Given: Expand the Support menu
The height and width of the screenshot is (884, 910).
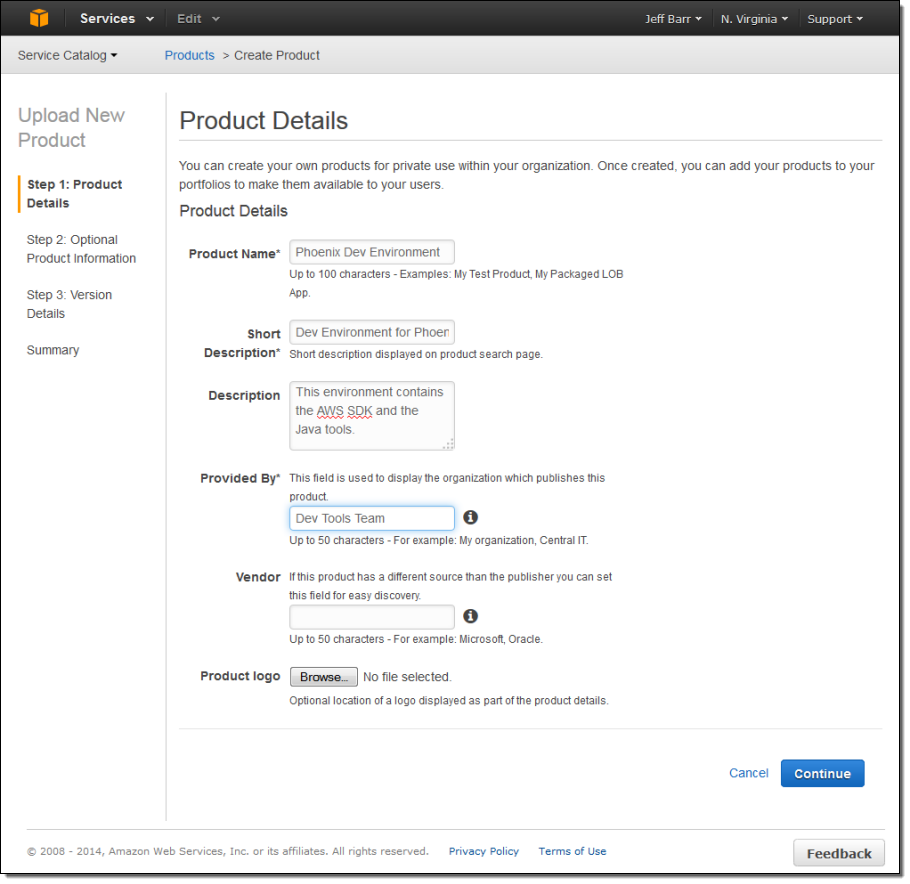Looking at the screenshot, I should [x=835, y=19].
